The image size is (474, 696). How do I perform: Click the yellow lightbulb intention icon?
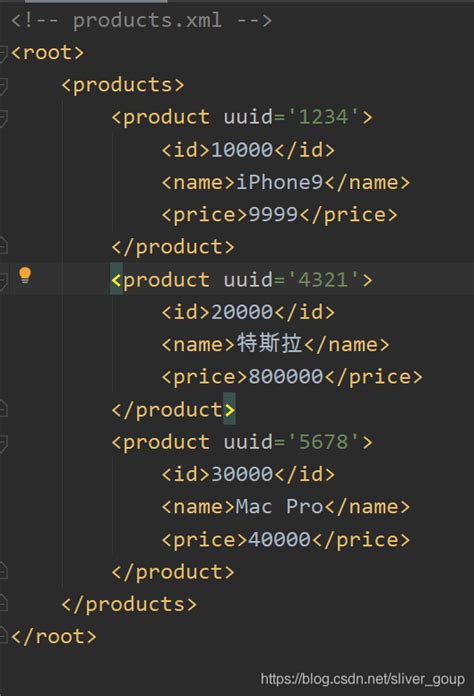click(x=25, y=276)
